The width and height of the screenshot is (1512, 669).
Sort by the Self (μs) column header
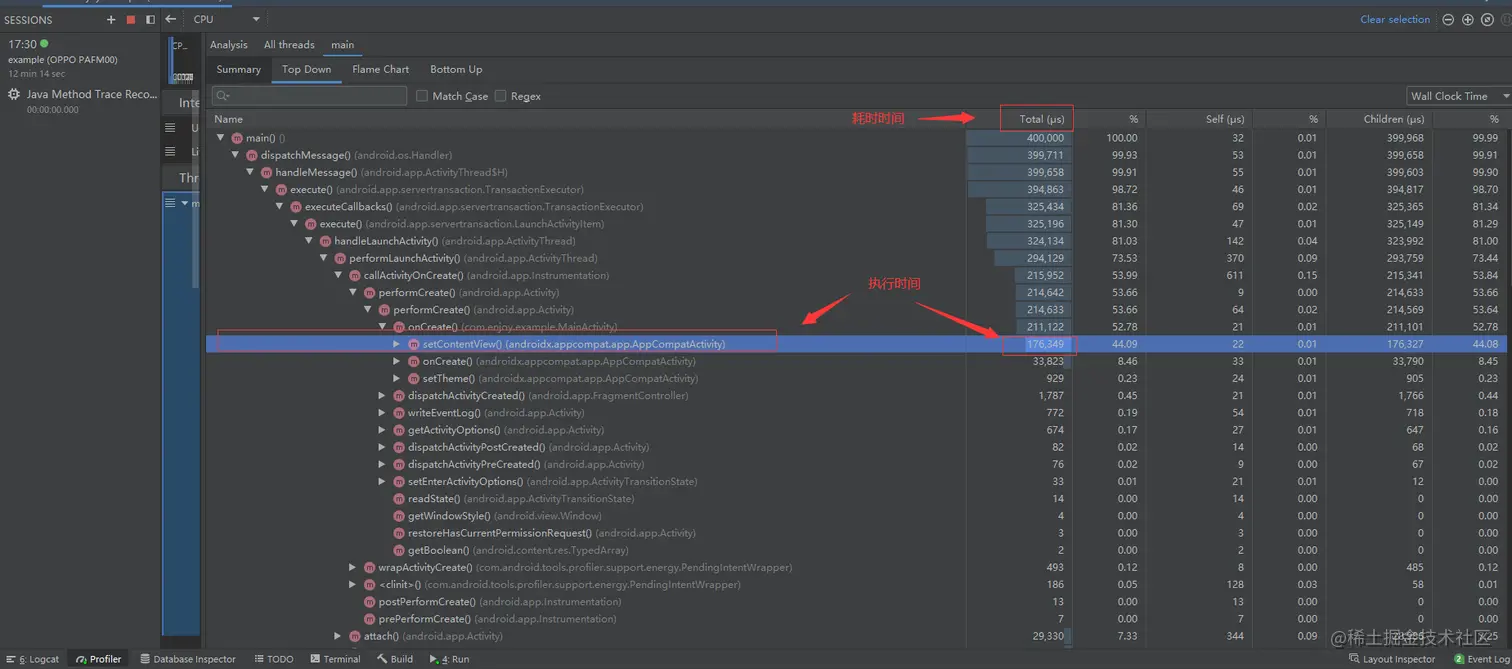(1225, 119)
